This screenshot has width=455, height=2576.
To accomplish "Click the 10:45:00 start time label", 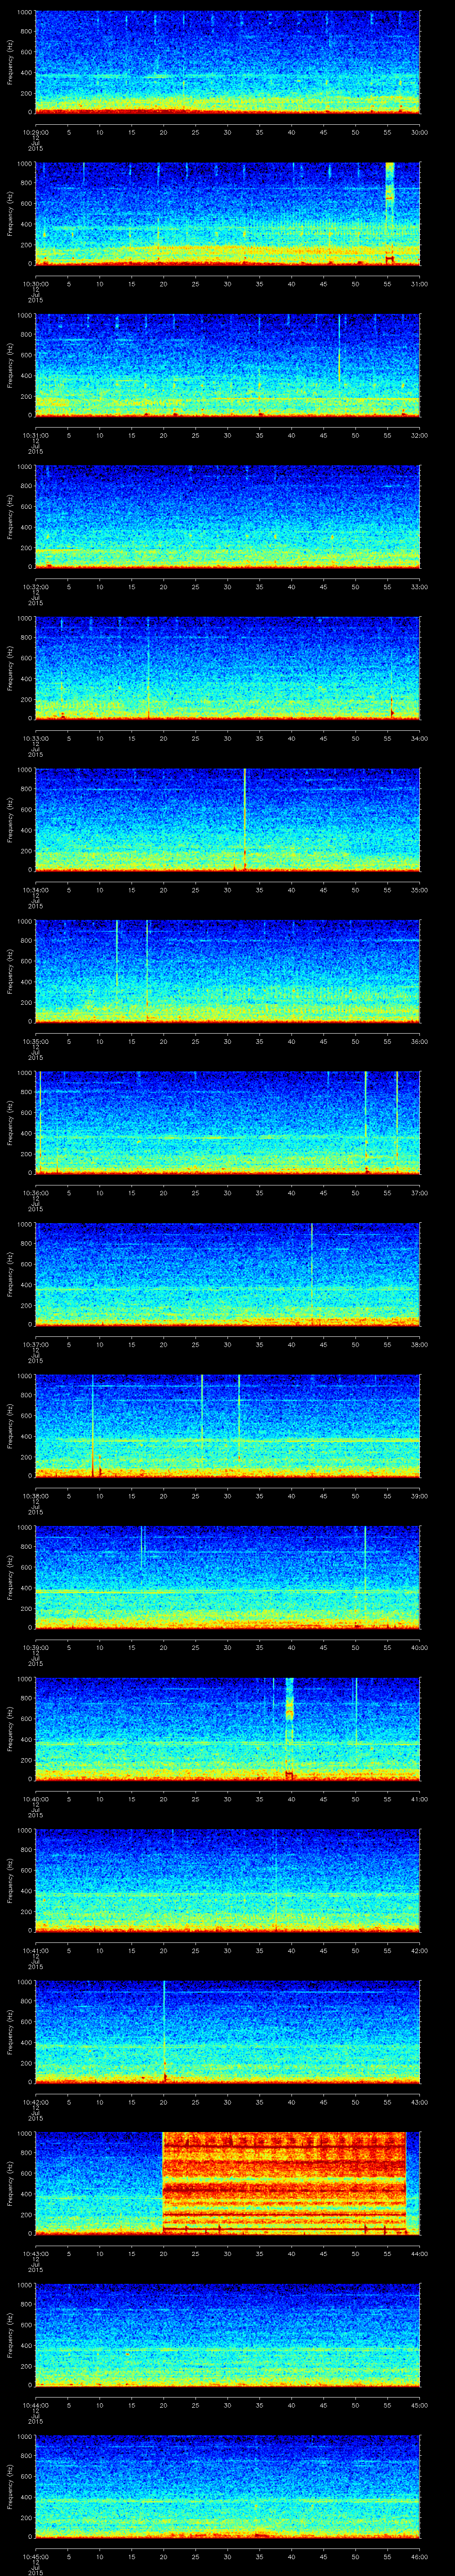I will tap(35, 2556).
